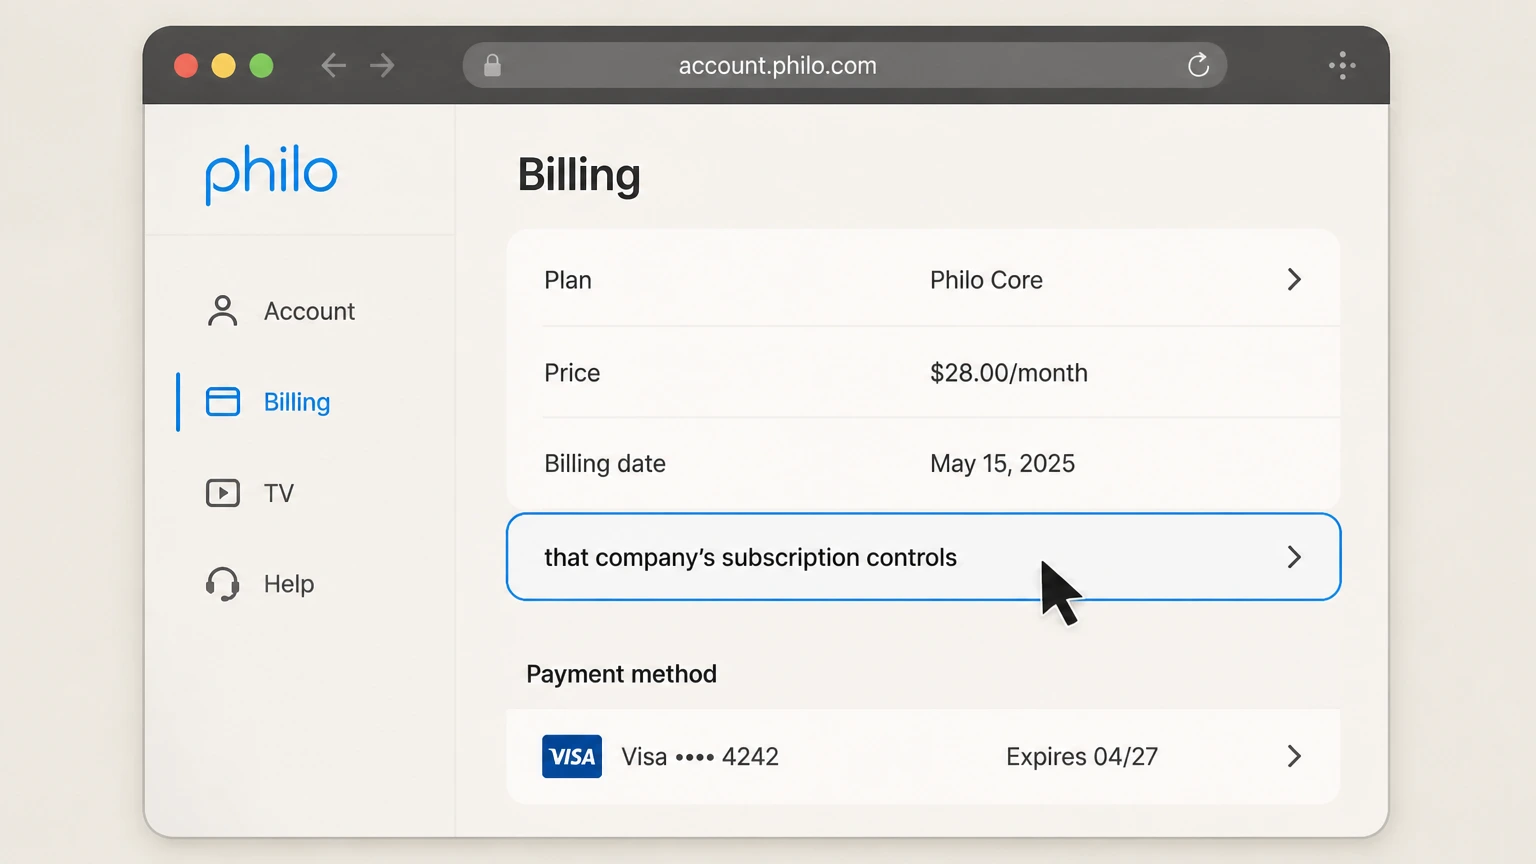Screen dimensions: 1536x864
Task: Click the browser forward arrow
Action: point(382,66)
